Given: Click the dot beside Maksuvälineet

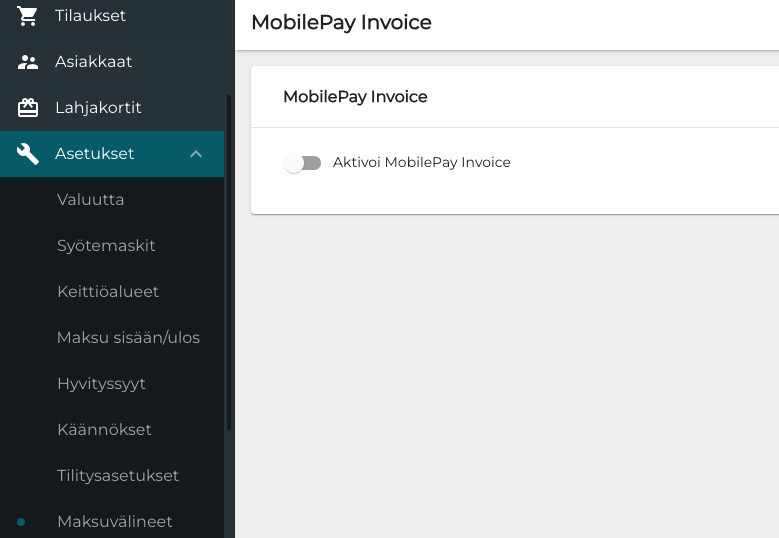Looking at the screenshot, I should (21, 522).
